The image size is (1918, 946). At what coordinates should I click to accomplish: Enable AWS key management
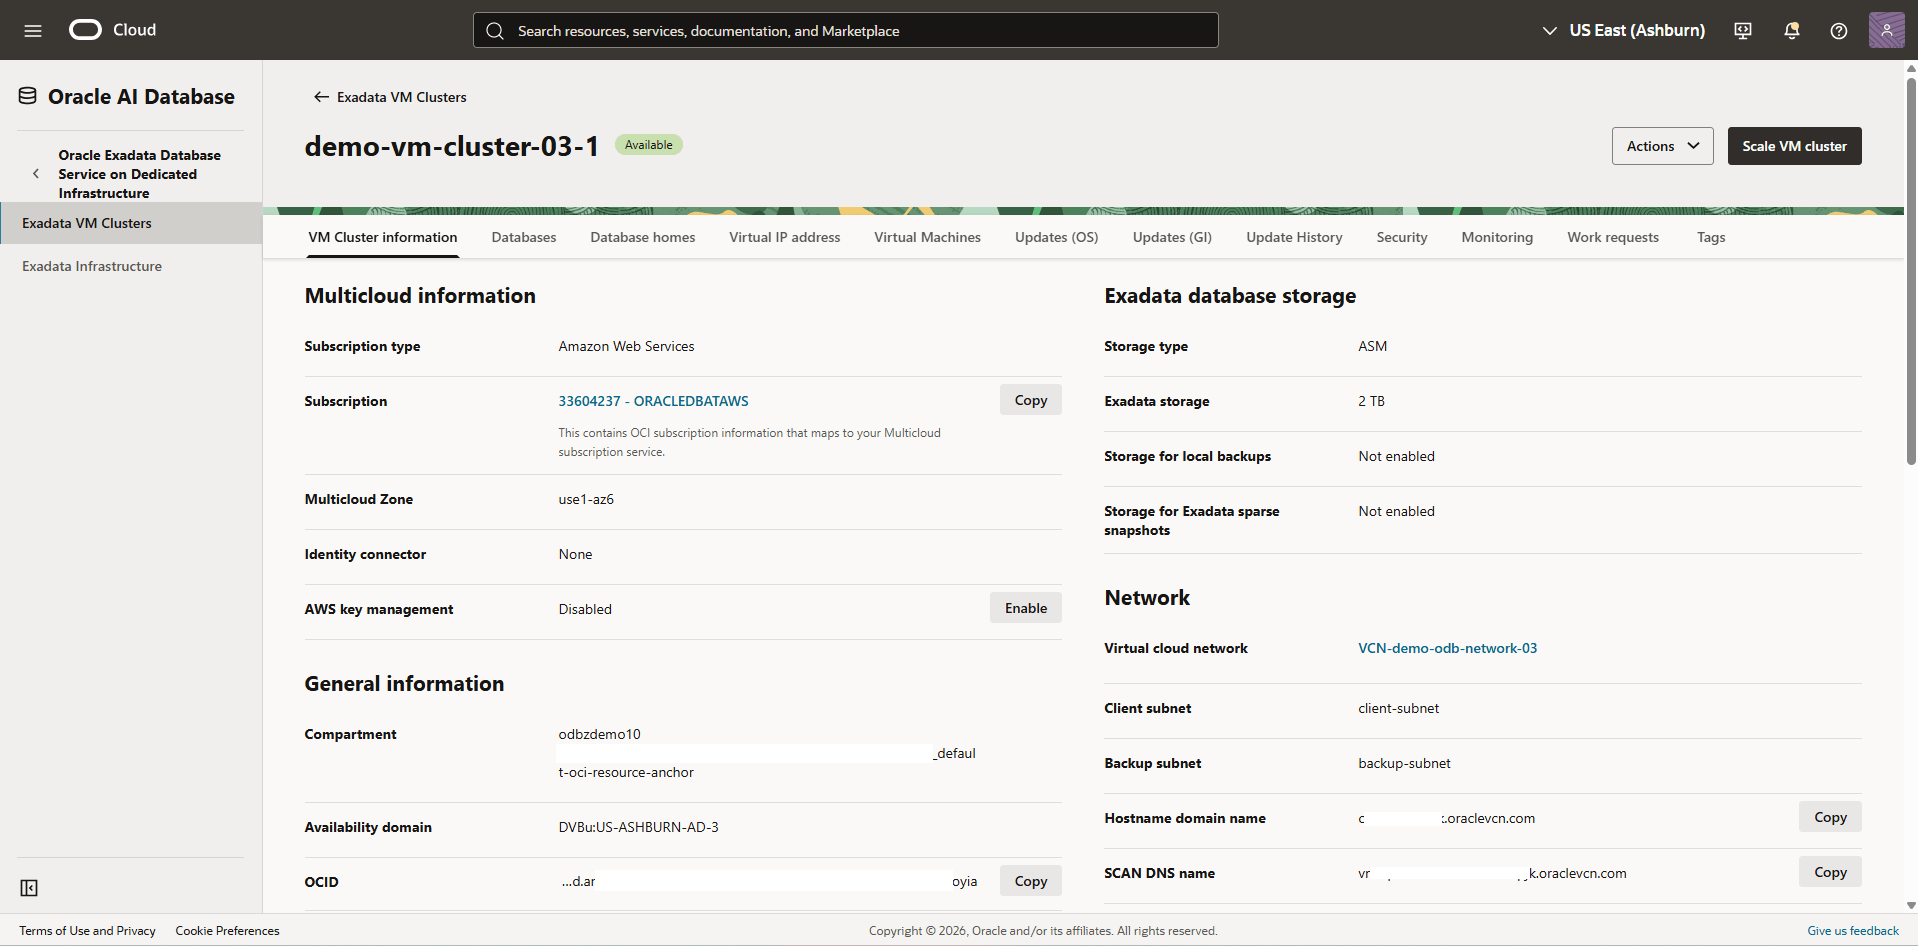(x=1026, y=608)
